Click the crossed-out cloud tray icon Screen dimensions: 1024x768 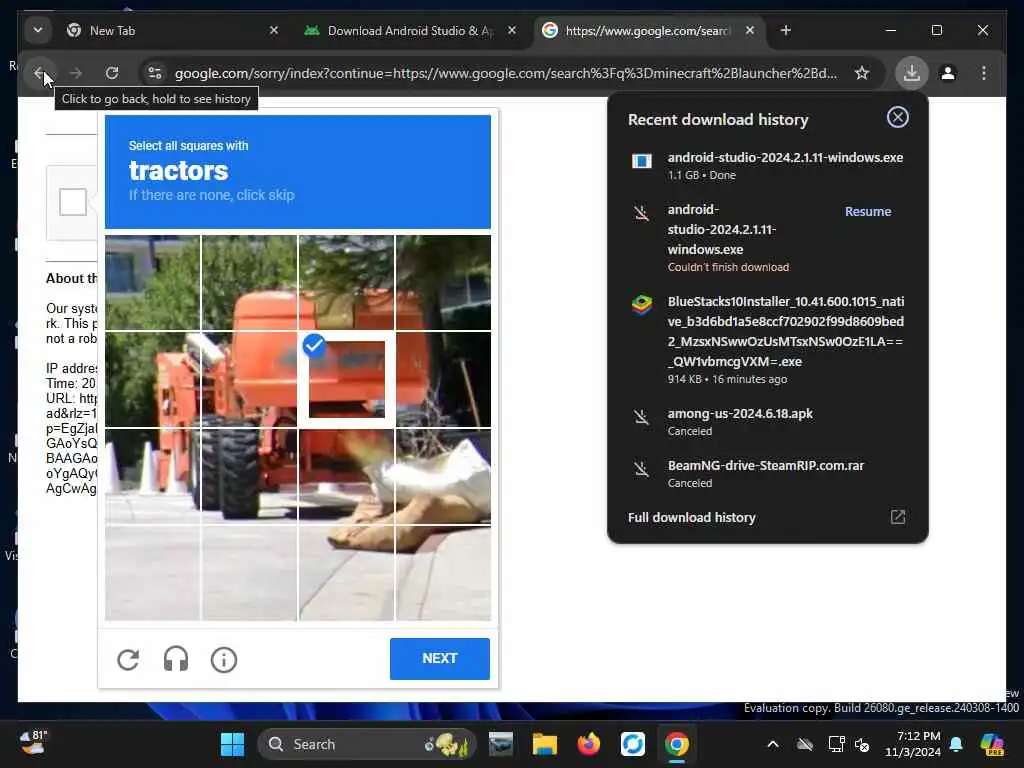pyautogui.click(x=805, y=744)
